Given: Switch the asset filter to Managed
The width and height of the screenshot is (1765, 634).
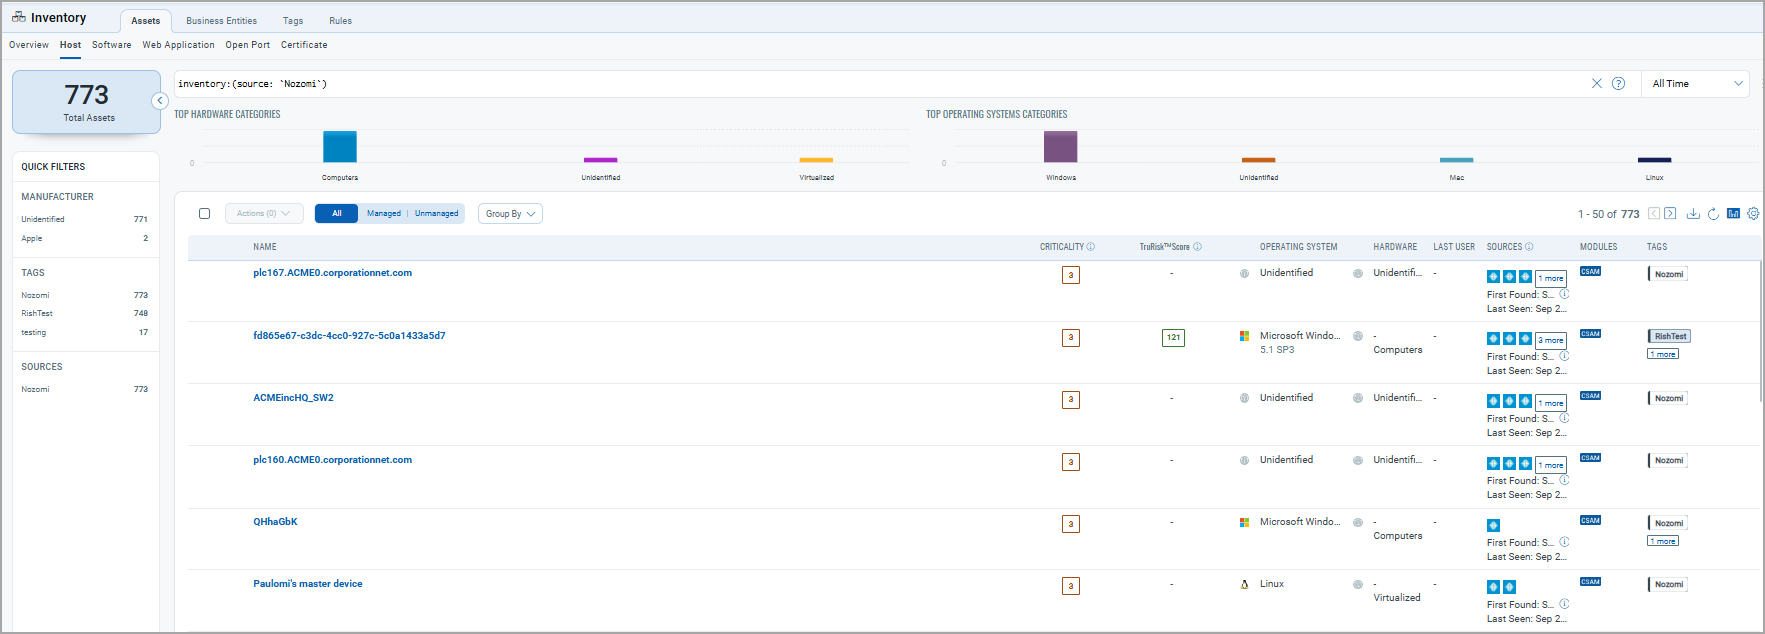Looking at the screenshot, I should point(383,214).
